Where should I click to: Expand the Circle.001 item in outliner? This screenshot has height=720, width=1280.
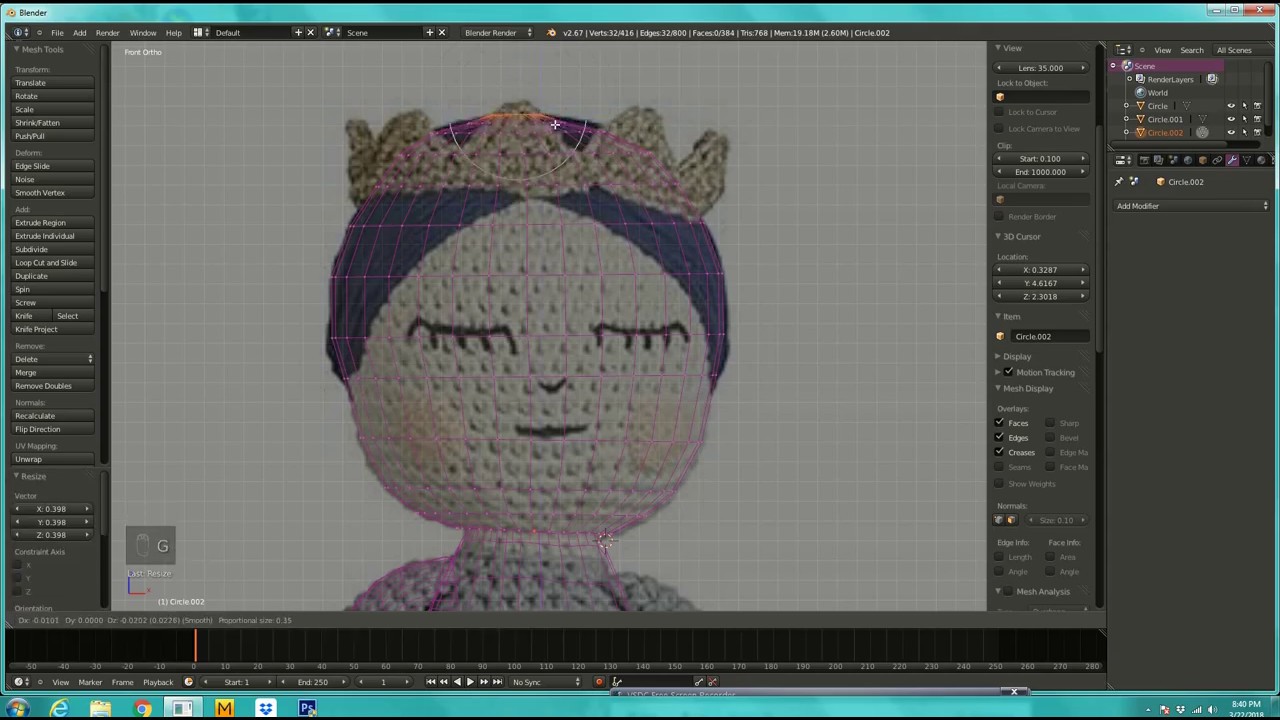tap(1127, 119)
